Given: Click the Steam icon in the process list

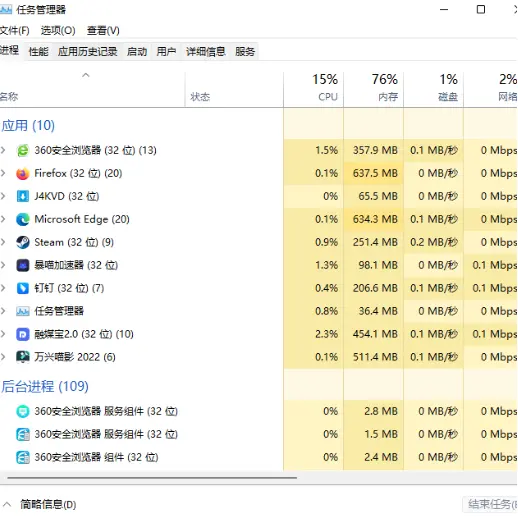Looking at the screenshot, I should 23,242.
